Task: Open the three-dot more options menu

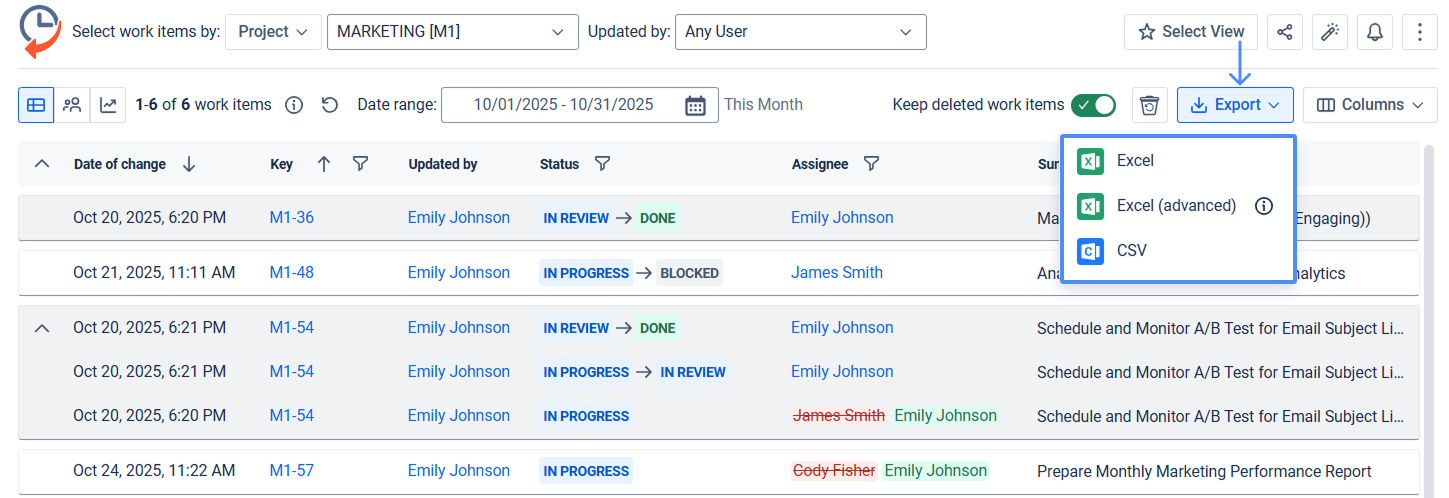Action: (1420, 32)
